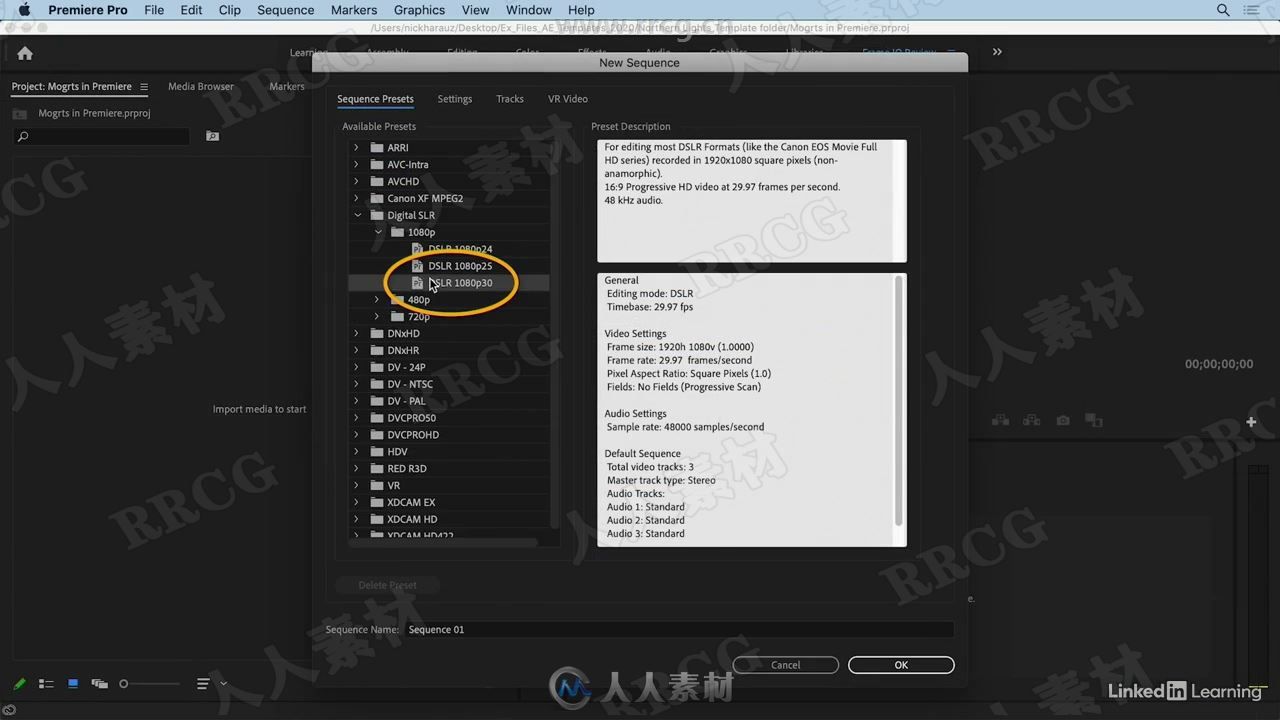Select the VR folder row
Image resolution: width=1280 pixels, height=720 pixels.
click(x=449, y=486)
